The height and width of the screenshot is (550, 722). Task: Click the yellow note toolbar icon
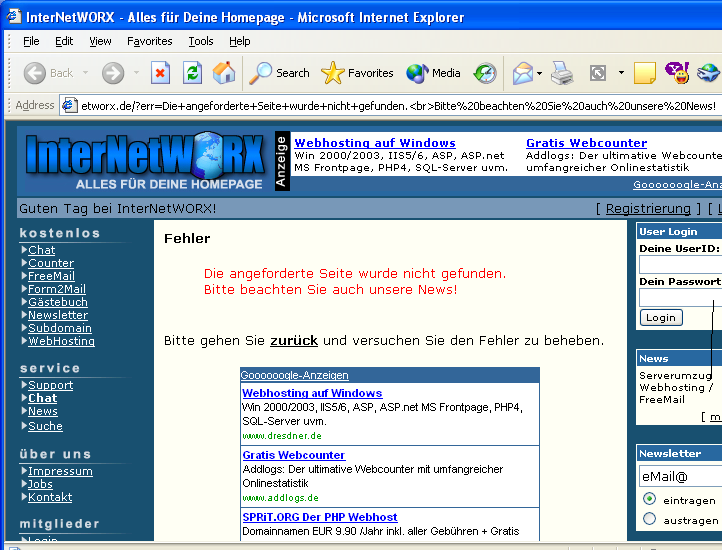point(645,73)
